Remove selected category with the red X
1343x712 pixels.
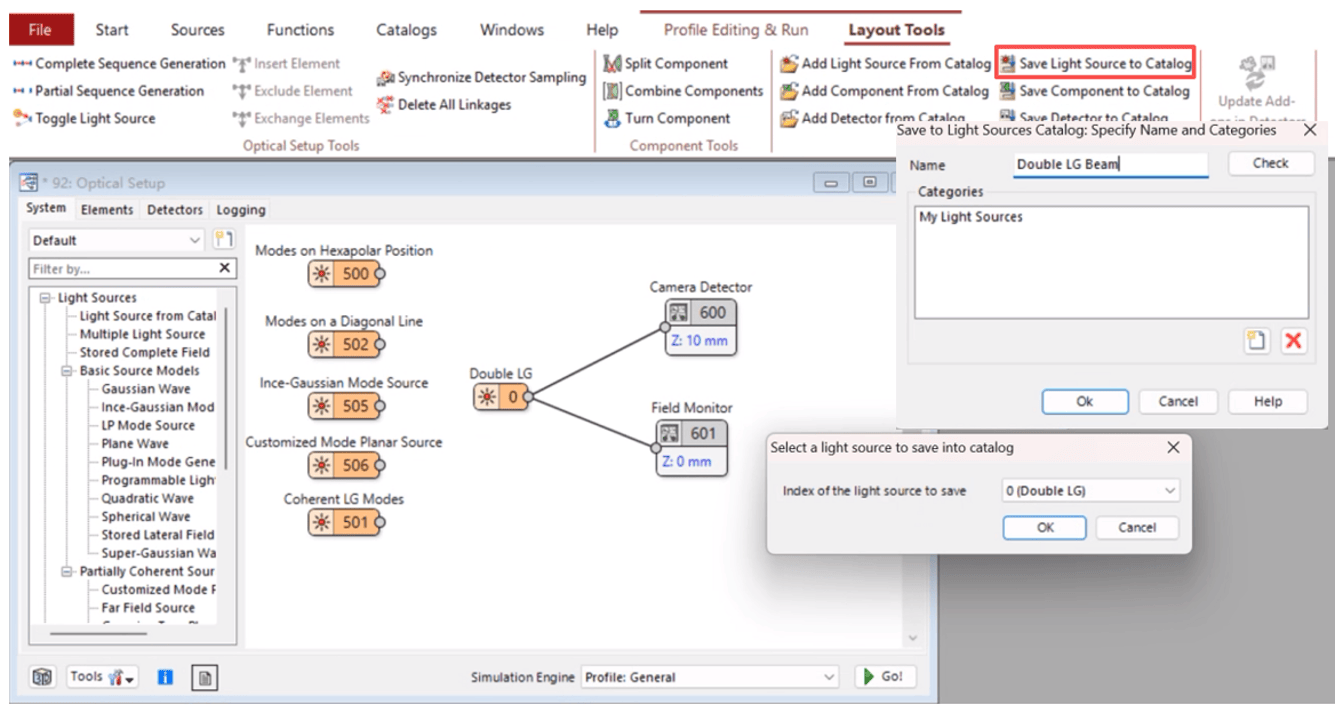tap(1294, 341)
